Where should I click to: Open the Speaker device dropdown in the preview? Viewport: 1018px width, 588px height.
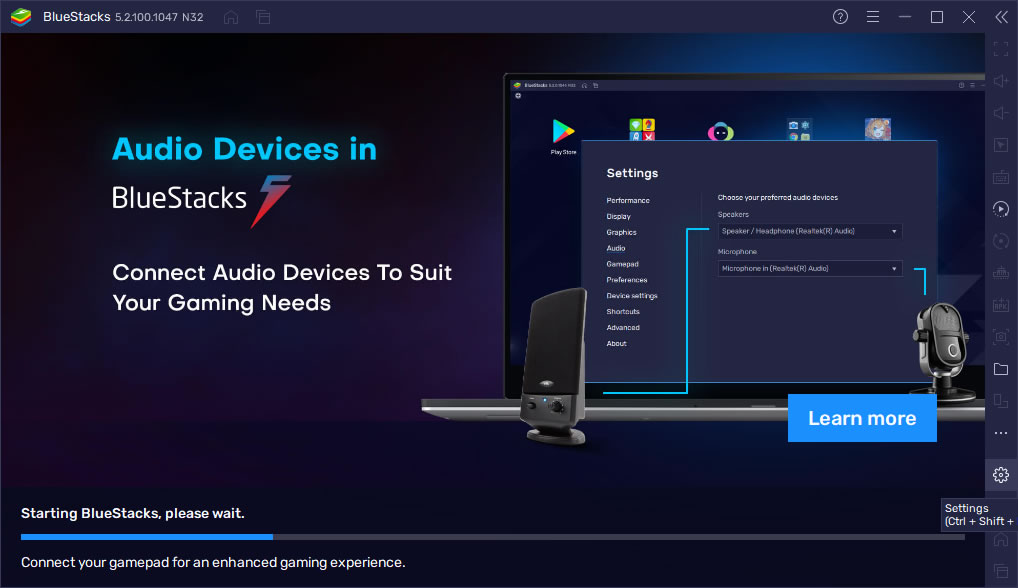(x=809, y=230)
